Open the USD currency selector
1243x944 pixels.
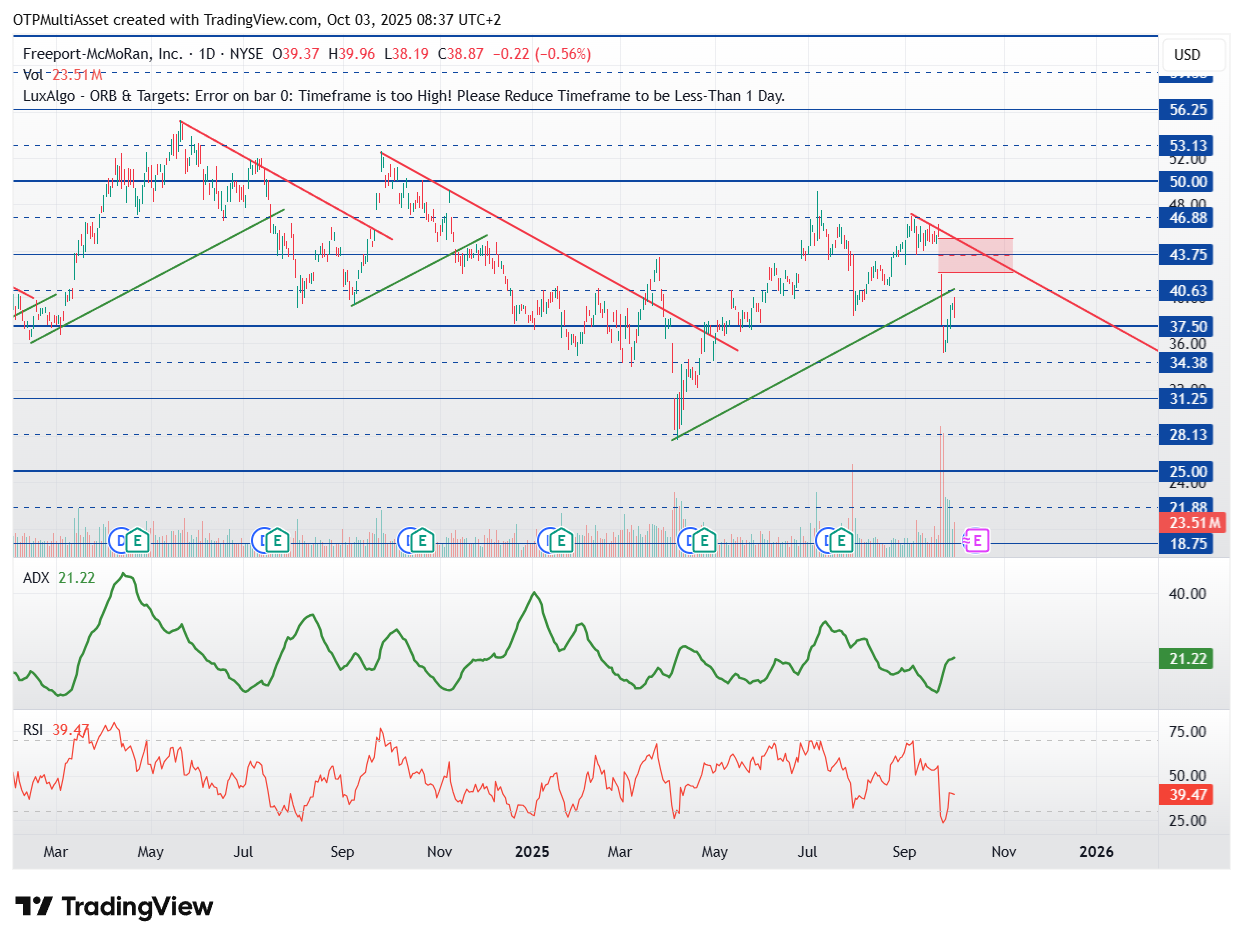tap(1187, 55)
